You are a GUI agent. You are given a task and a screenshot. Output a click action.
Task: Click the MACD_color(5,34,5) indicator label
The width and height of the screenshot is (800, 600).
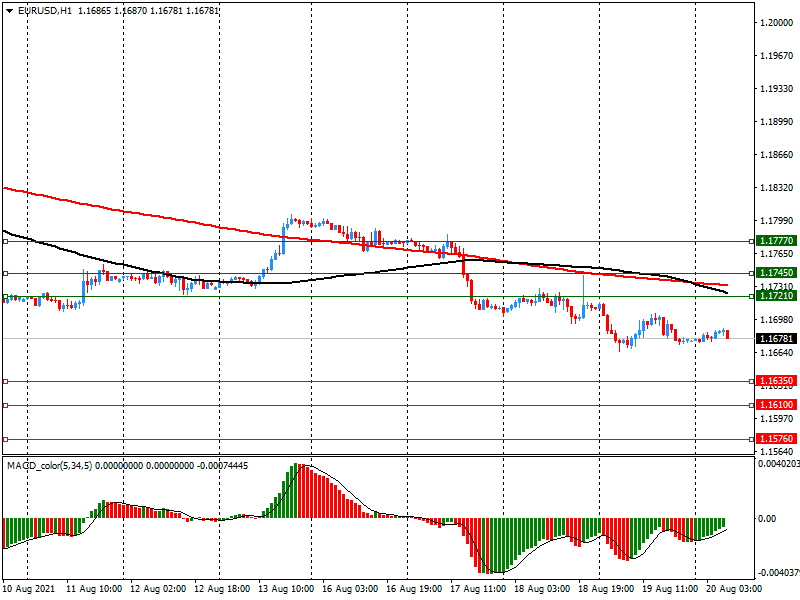[x=49, y=466]
